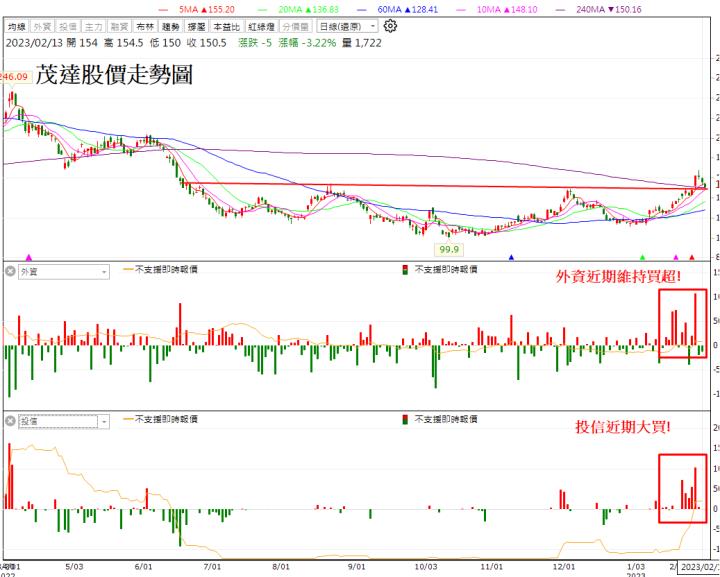The width and height of the screenshot is (720, 577).
Task: Click the magenta triangle marker beside the red one
Action: pyautogui.click(x=675, y=258)
